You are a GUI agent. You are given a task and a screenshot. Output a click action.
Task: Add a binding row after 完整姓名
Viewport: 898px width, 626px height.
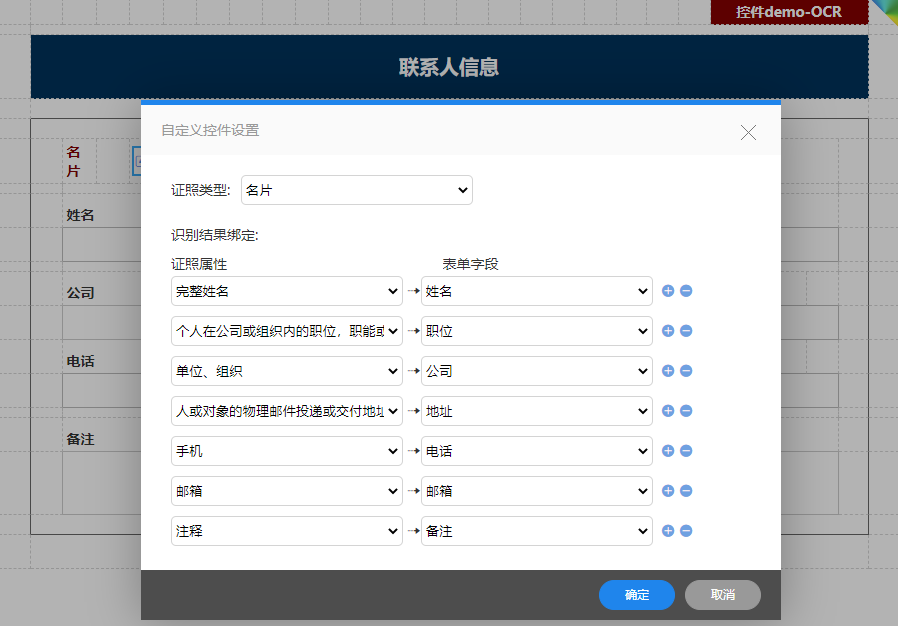668,291
